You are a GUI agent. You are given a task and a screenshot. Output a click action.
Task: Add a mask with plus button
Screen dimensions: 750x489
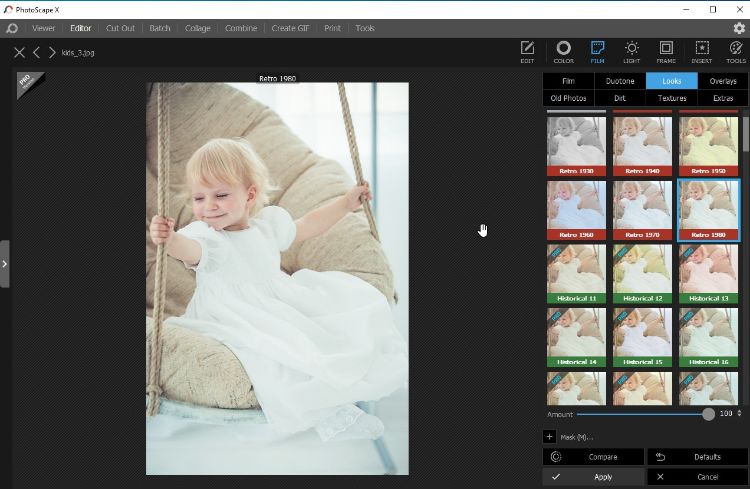pyautogui.click(x=549, y=436)
